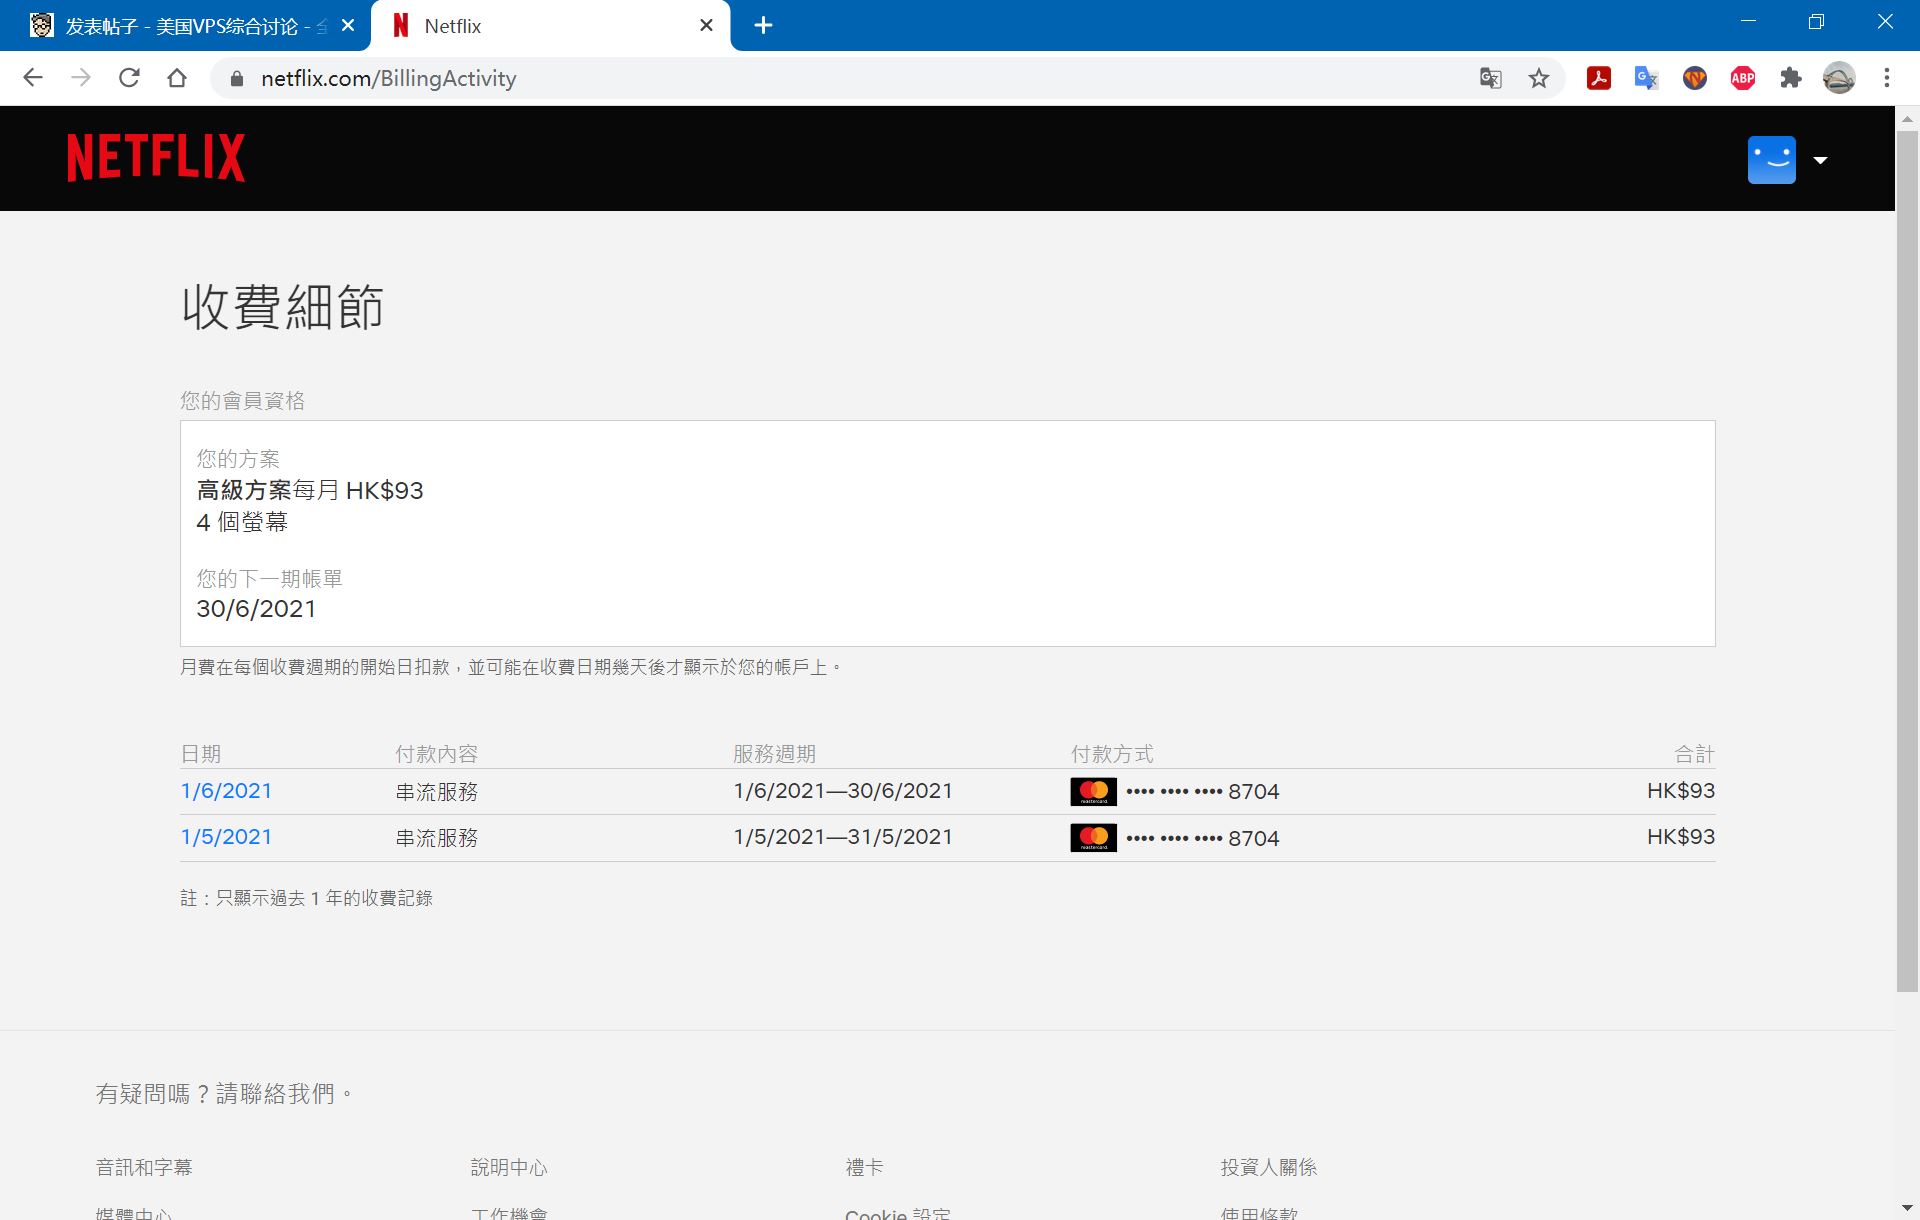Image resolution: width=1920 pixels, height=1220 pixels.
Task: Open the Adobe Acrobat extension
Action: point(1598,78)
